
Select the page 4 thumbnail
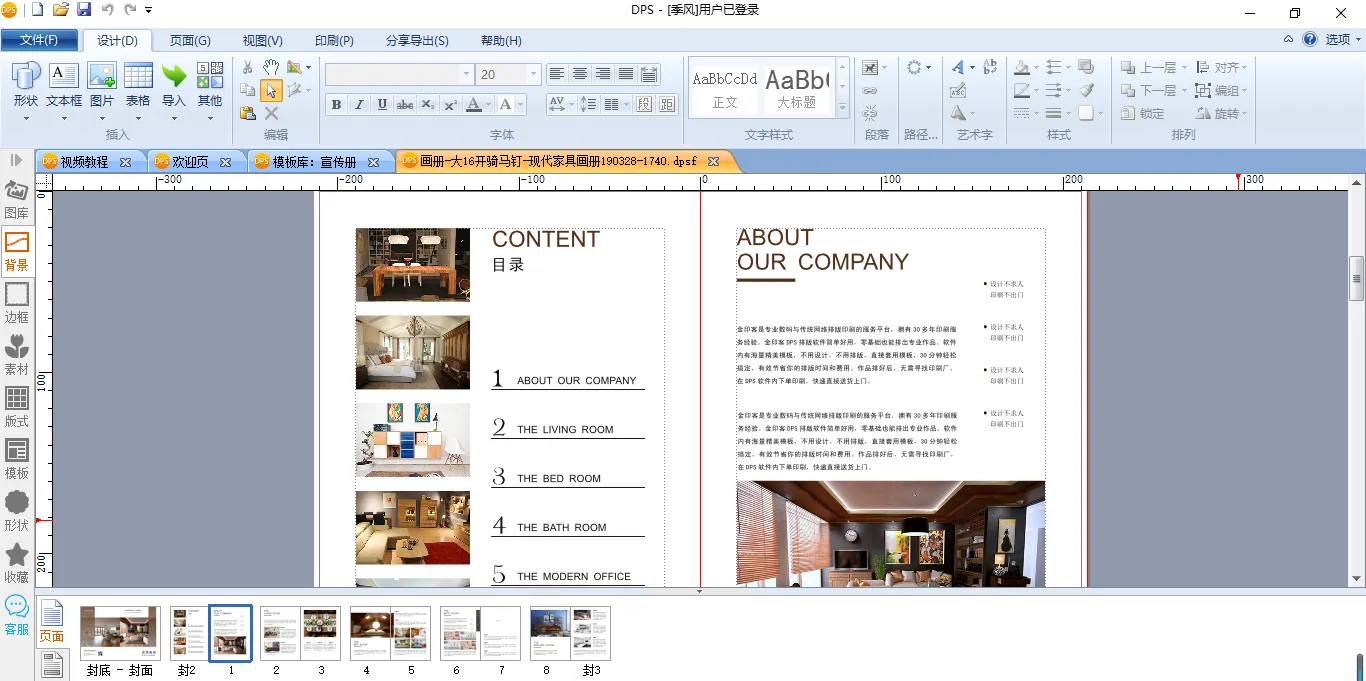click(x=369, y=634)
